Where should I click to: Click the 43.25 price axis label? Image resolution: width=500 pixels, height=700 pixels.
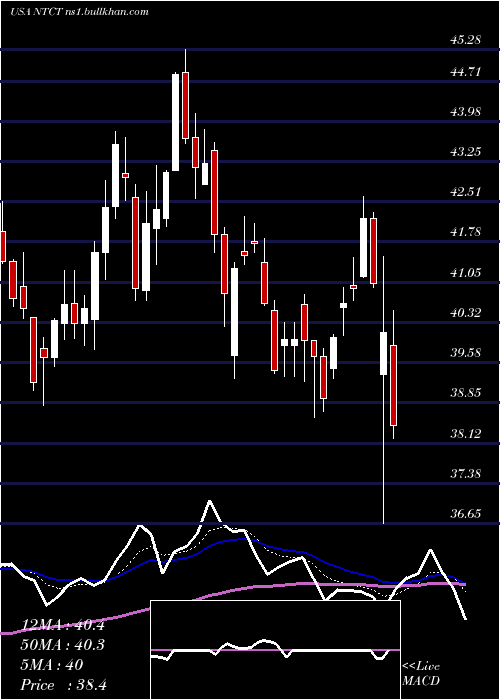point(466,152)
